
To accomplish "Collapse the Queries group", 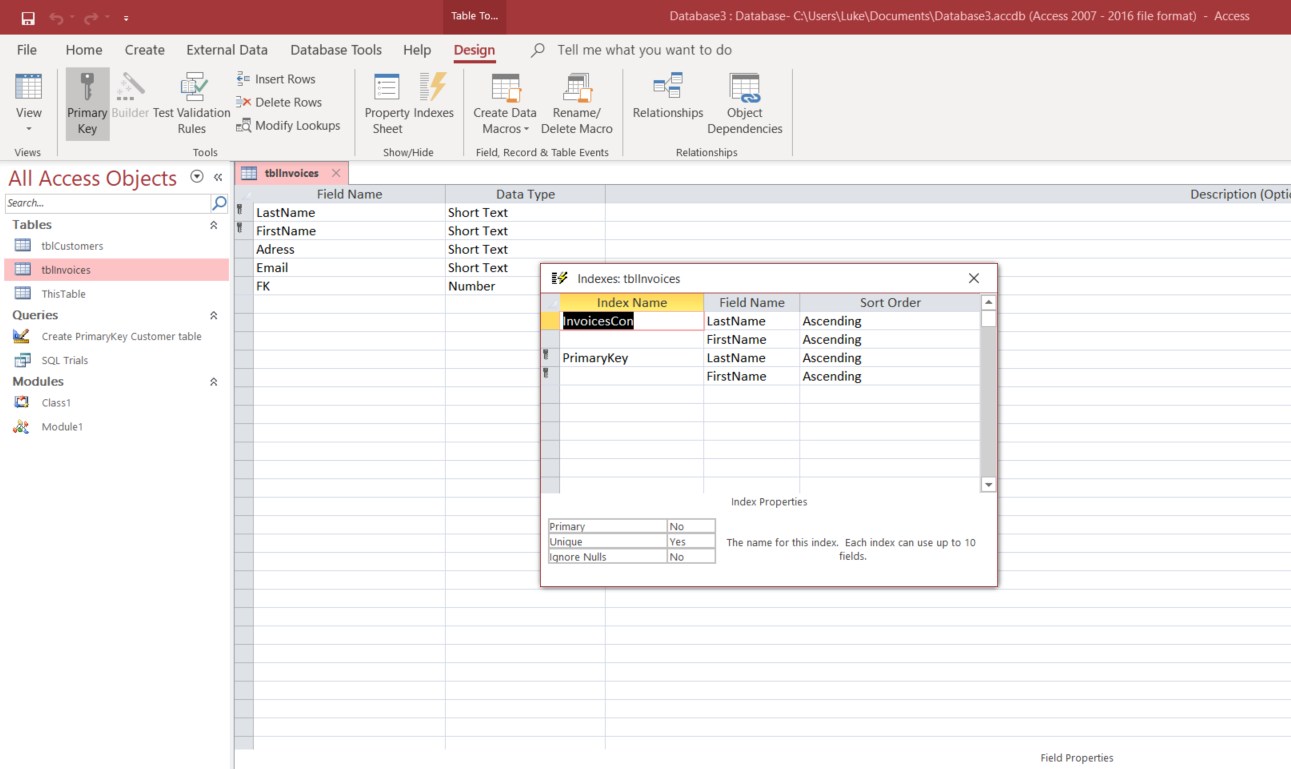I will coord(213,315).
